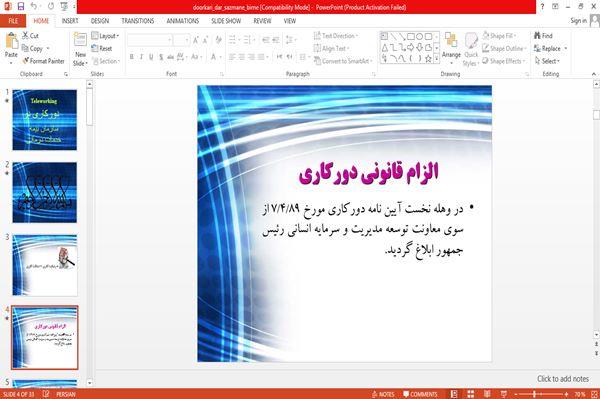
Task: Select slide 2 thumbnail
Action: pyautogui.click(x=44, y=192)
